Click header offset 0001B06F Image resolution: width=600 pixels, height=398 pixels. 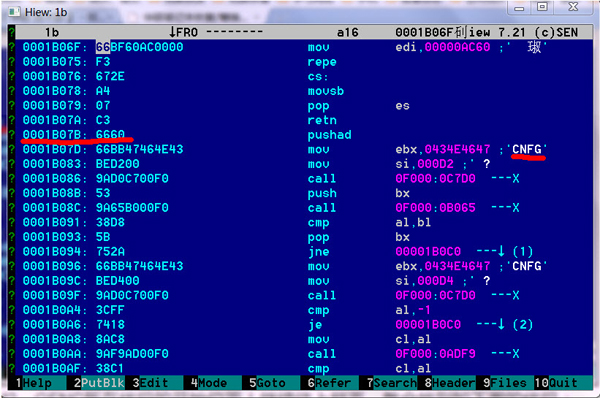click(x=424, y=33)
